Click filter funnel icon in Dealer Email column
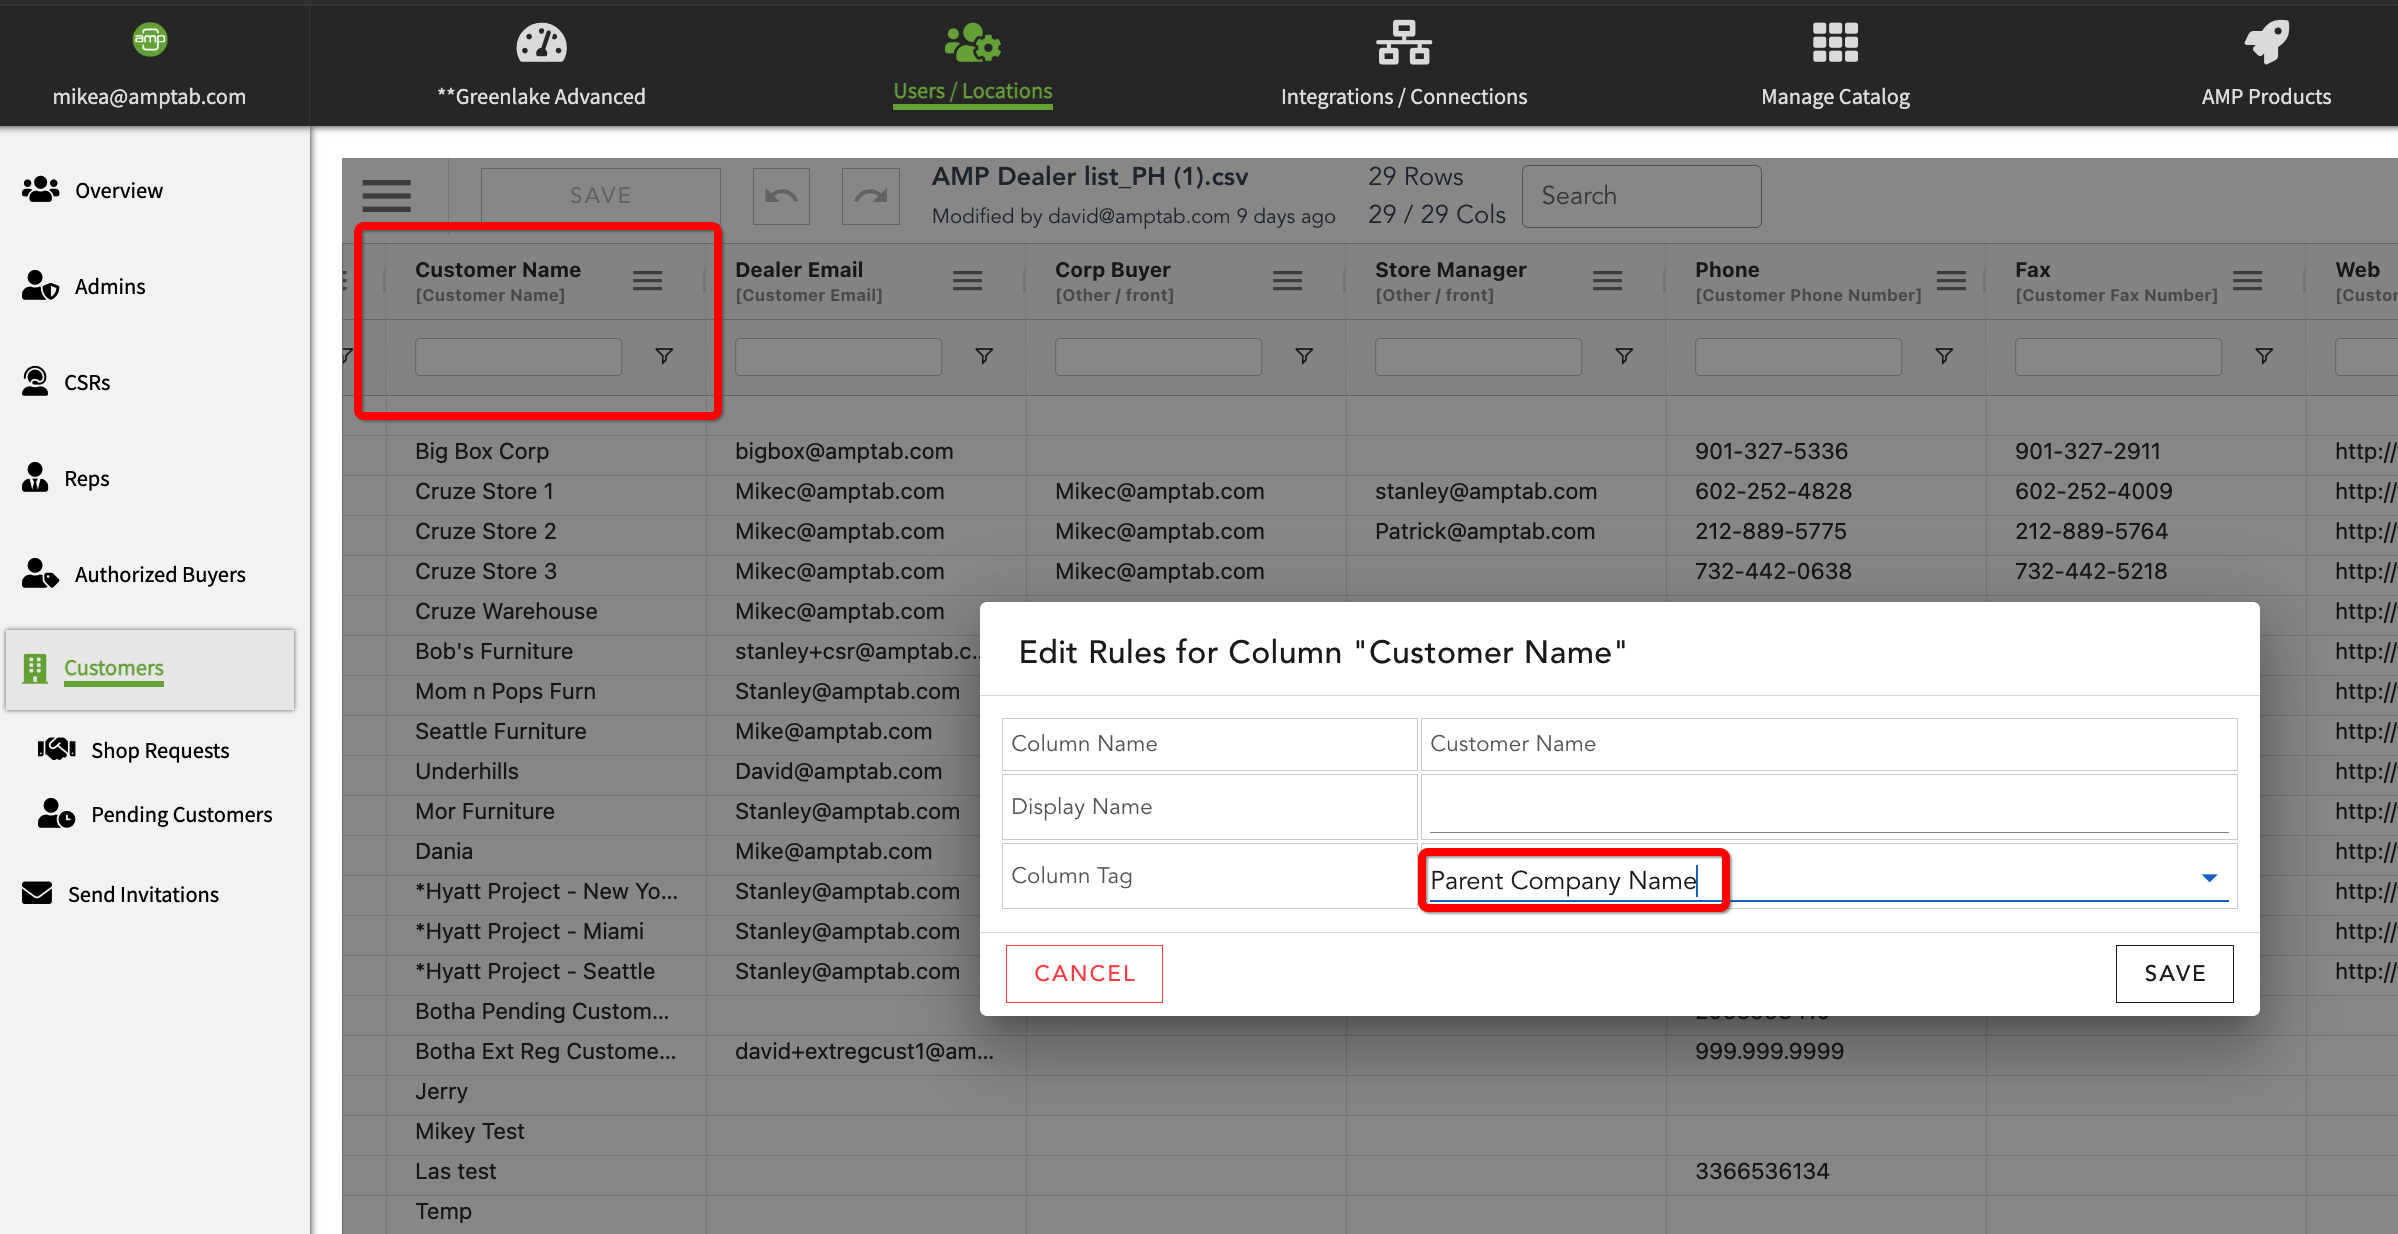Screen dimensions: 2398x1234 click(984, 356)
